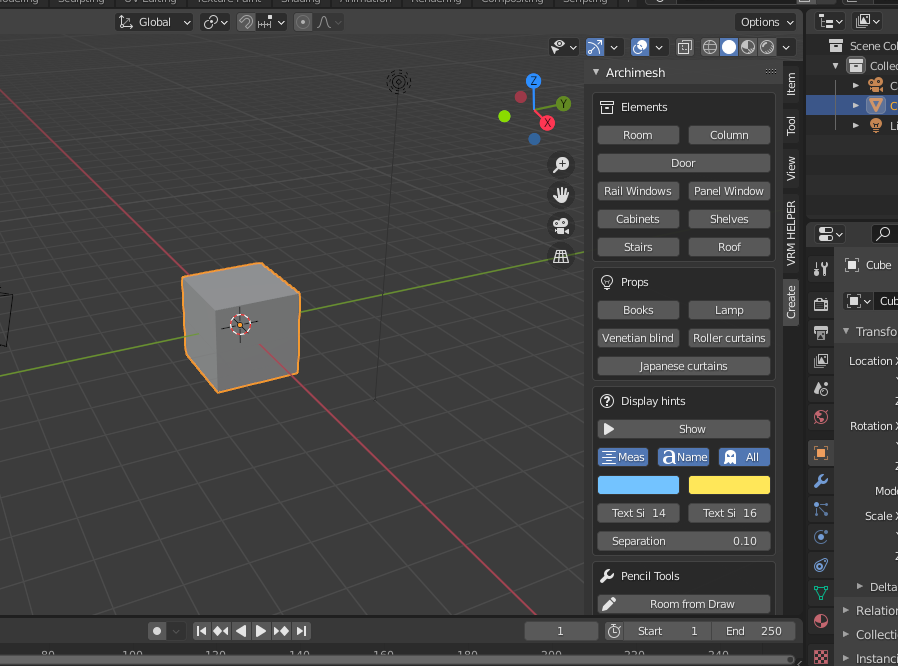
Task: Open snapping options dropdown
Action: (271, 22)
